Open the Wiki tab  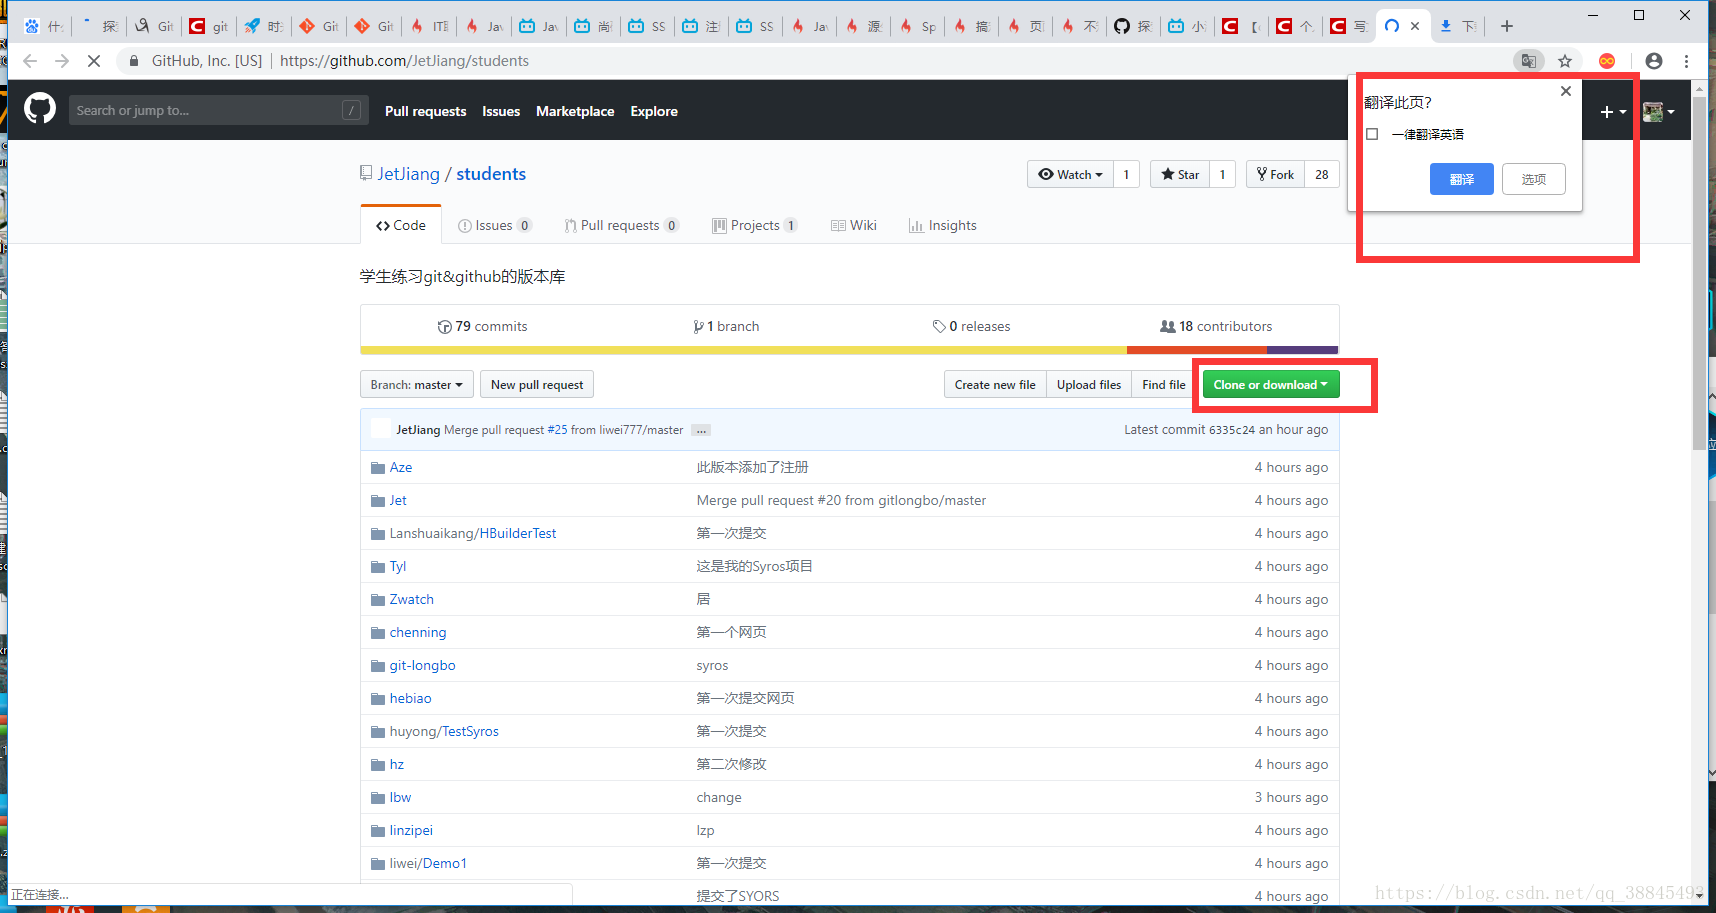854,225
